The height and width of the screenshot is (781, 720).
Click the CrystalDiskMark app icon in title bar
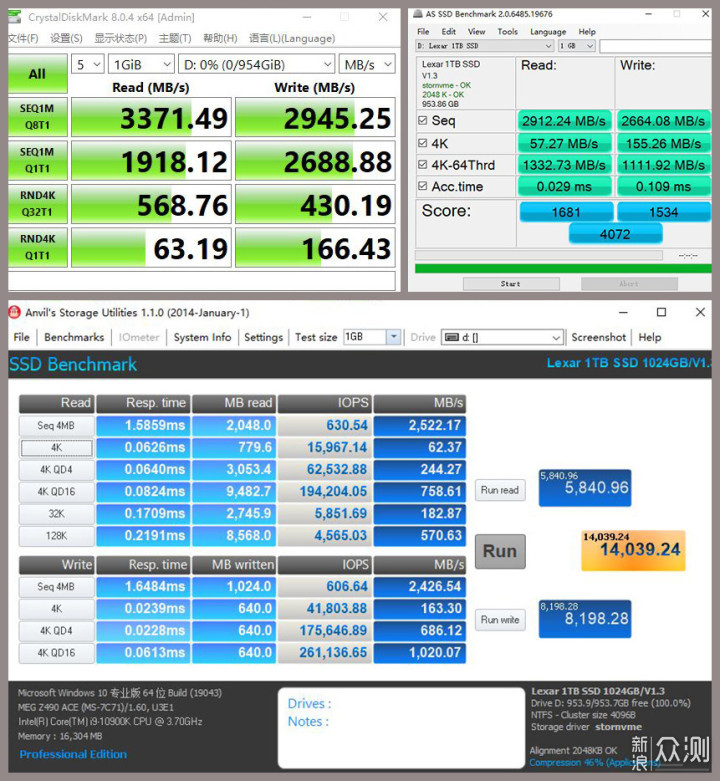(x=15, y=17)
